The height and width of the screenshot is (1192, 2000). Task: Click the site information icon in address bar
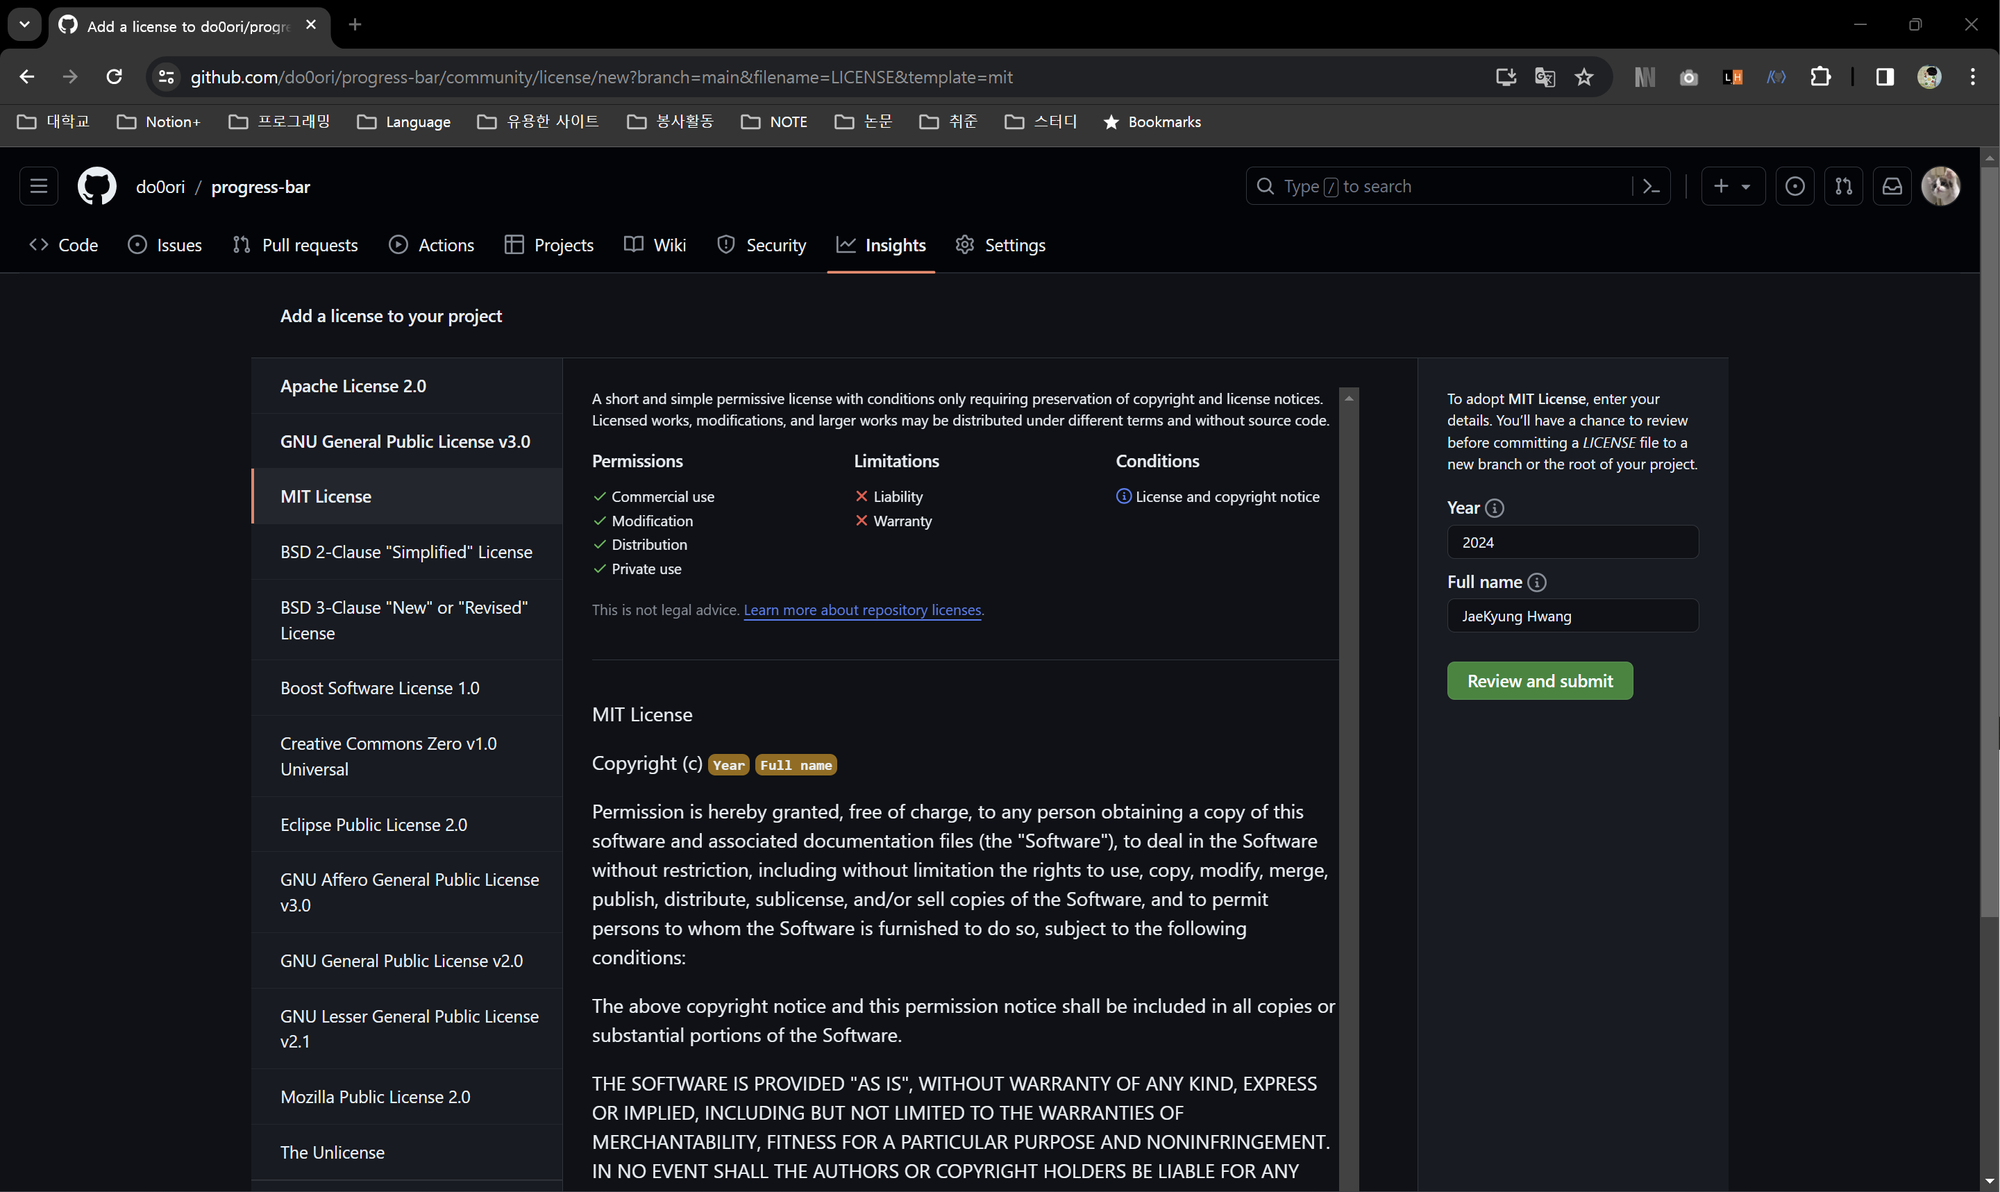coord(166,77)
